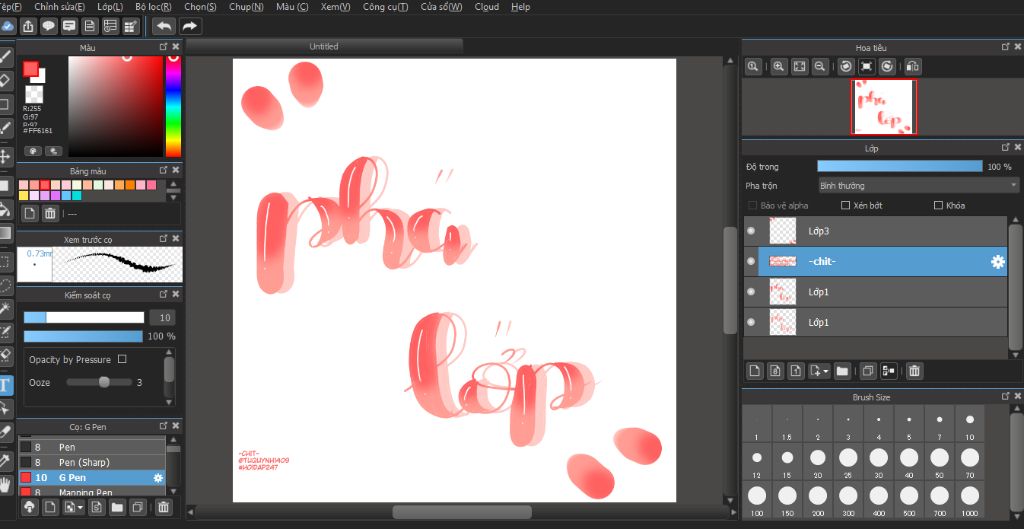Click the brush list scroll down arrow
This screenshot has height=529, width=1024.
(x=173, y=491)
